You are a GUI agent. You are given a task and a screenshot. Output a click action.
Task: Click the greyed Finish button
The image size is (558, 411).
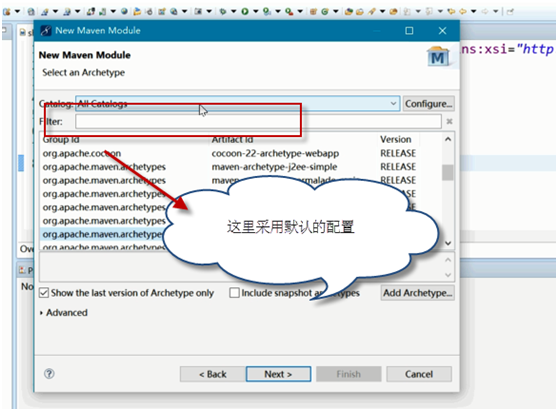[348, 374]
